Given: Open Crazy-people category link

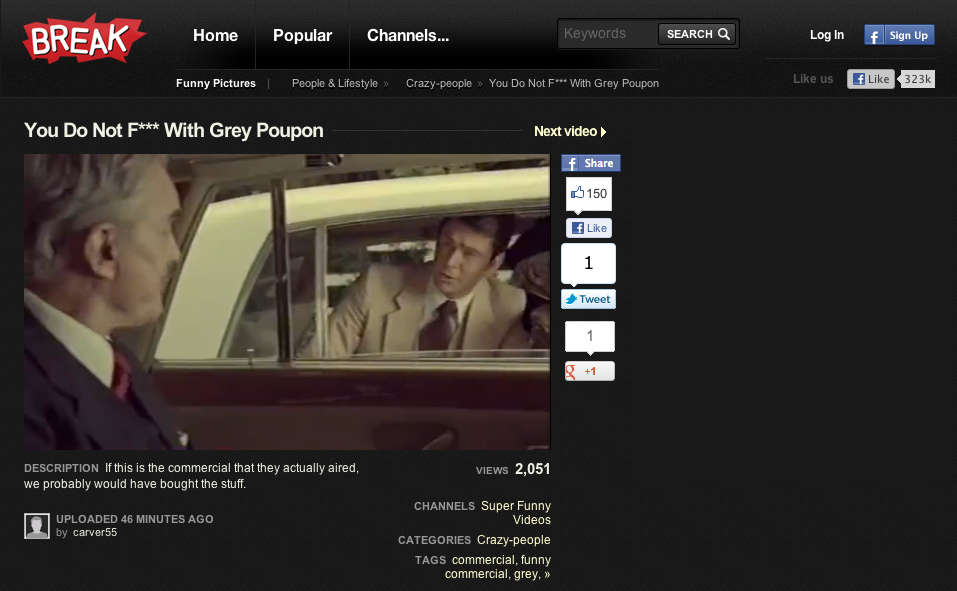Looking at the screenshot, I should click(x=513, y=540).
